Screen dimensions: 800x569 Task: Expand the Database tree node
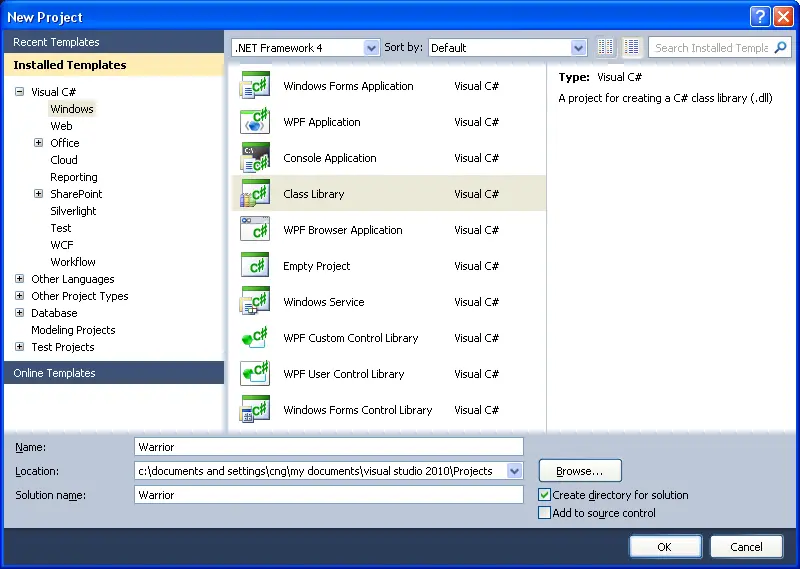[19, 312]
